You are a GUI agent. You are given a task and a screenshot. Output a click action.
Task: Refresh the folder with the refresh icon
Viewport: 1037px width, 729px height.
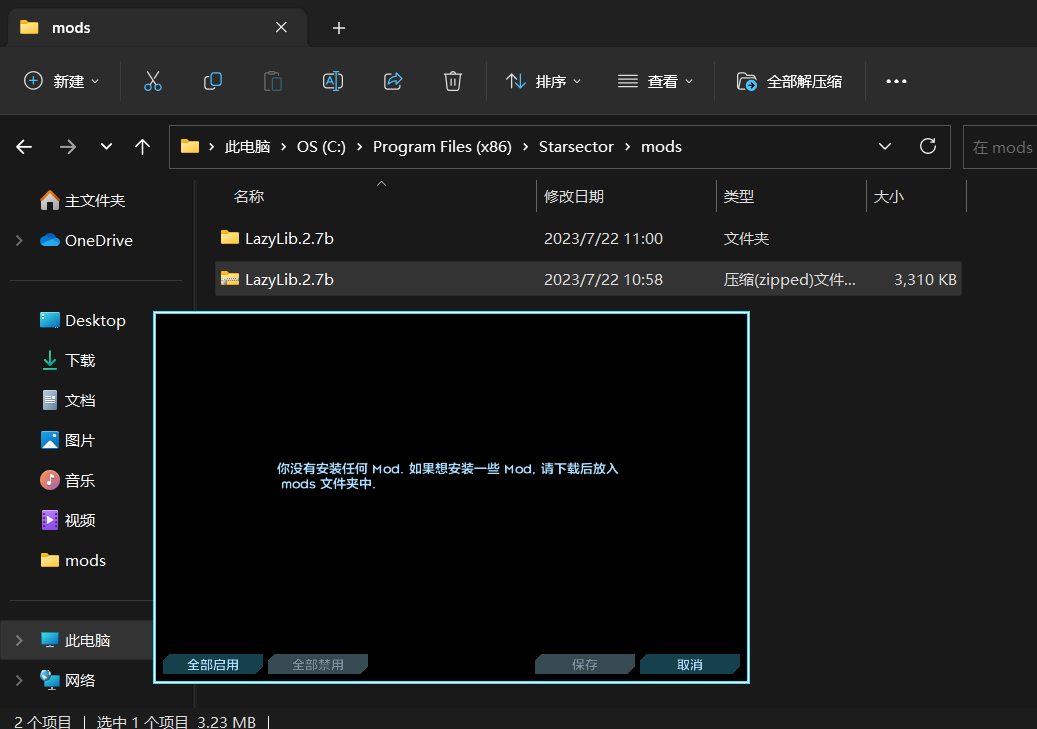[927, 146]
